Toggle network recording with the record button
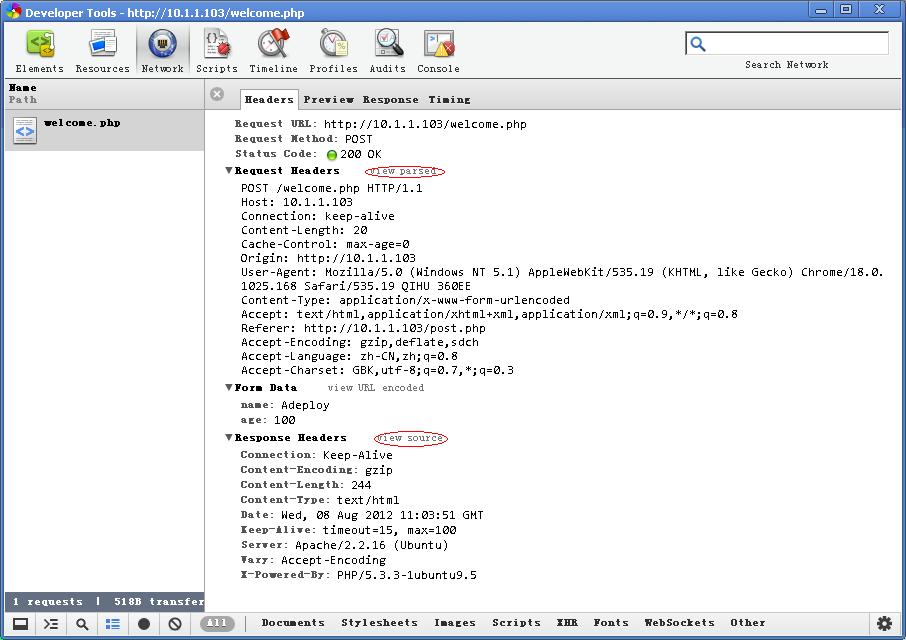The height and width of the screenshot is (640, 906). coord(142,623)
